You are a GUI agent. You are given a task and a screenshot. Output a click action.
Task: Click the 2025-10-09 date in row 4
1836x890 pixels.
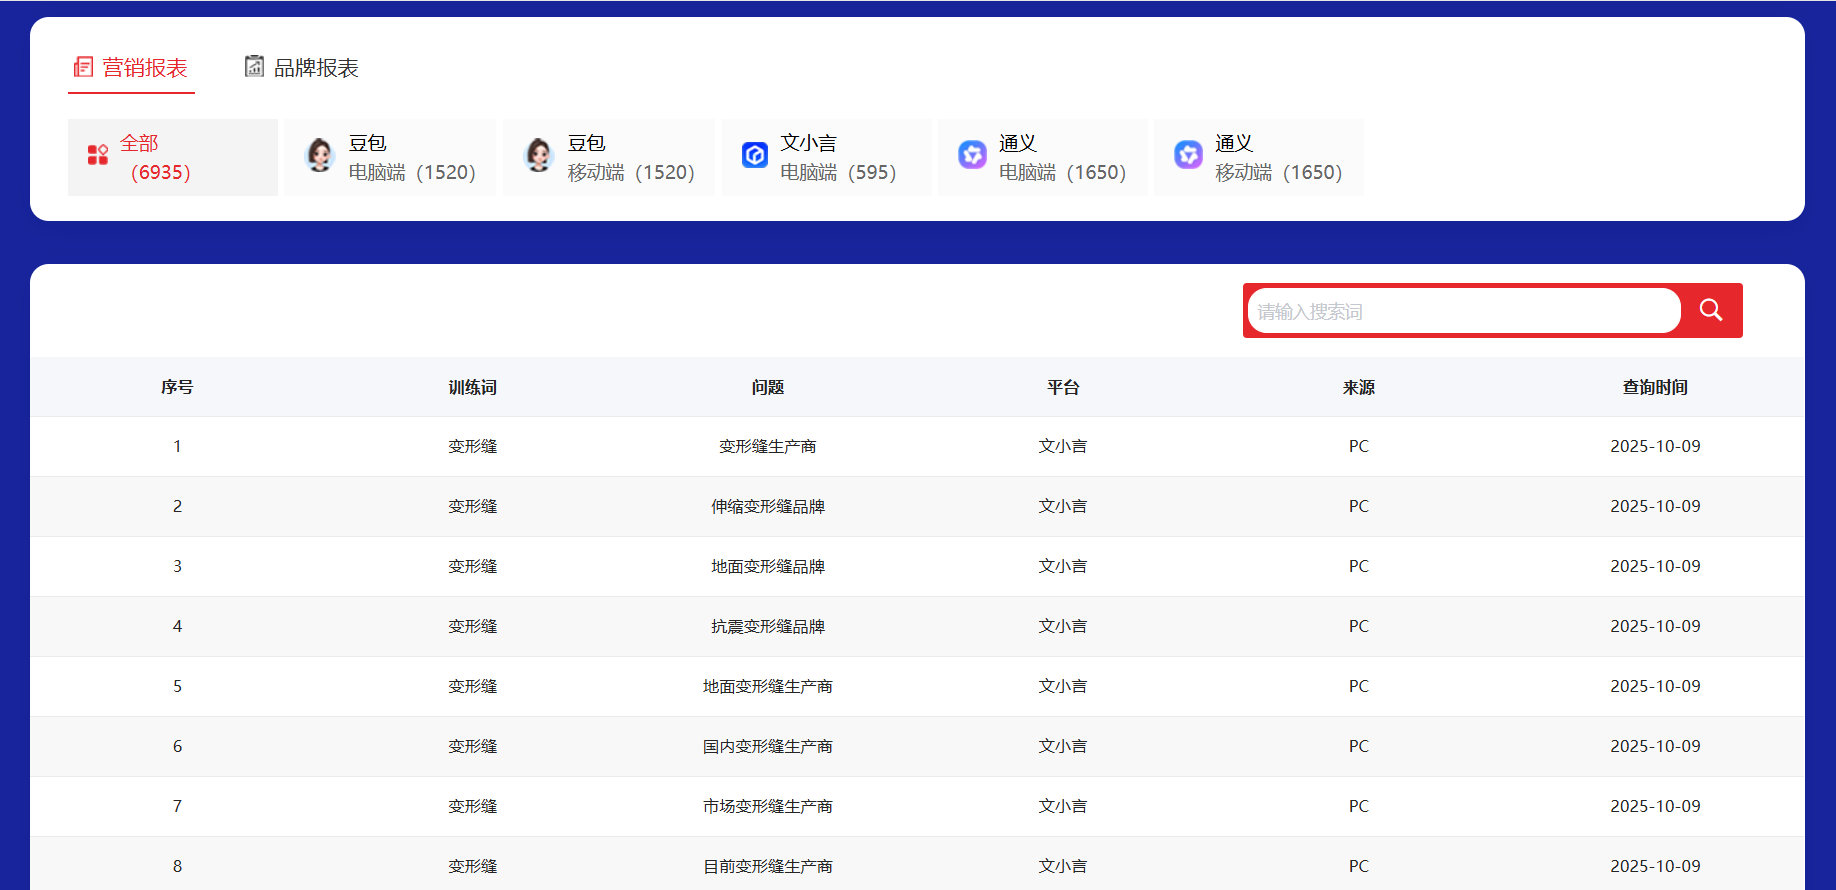click(1655, 626)
